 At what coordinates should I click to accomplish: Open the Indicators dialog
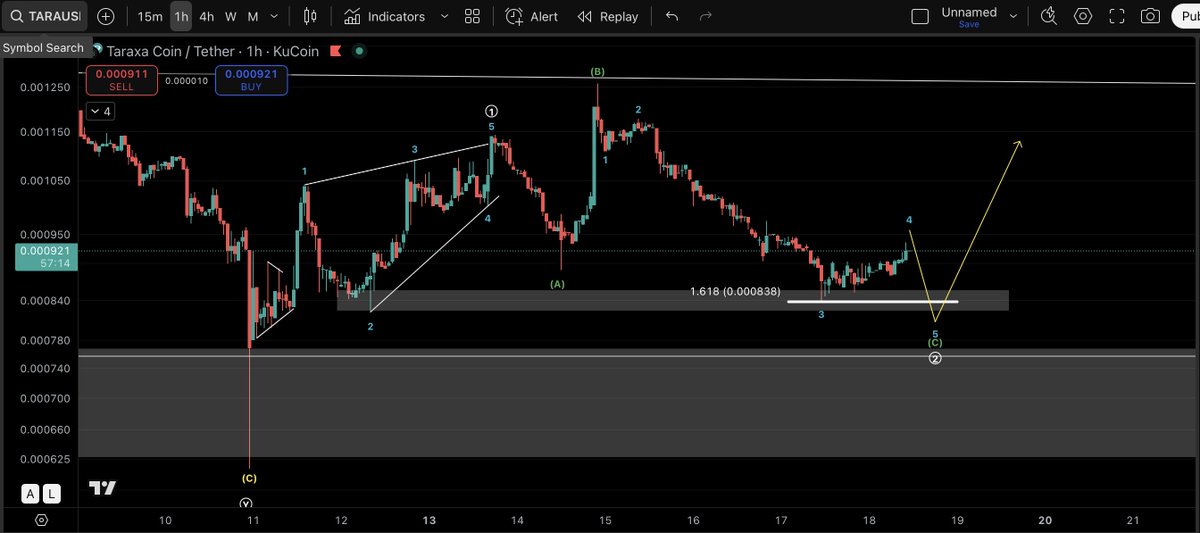coord(385,16)
